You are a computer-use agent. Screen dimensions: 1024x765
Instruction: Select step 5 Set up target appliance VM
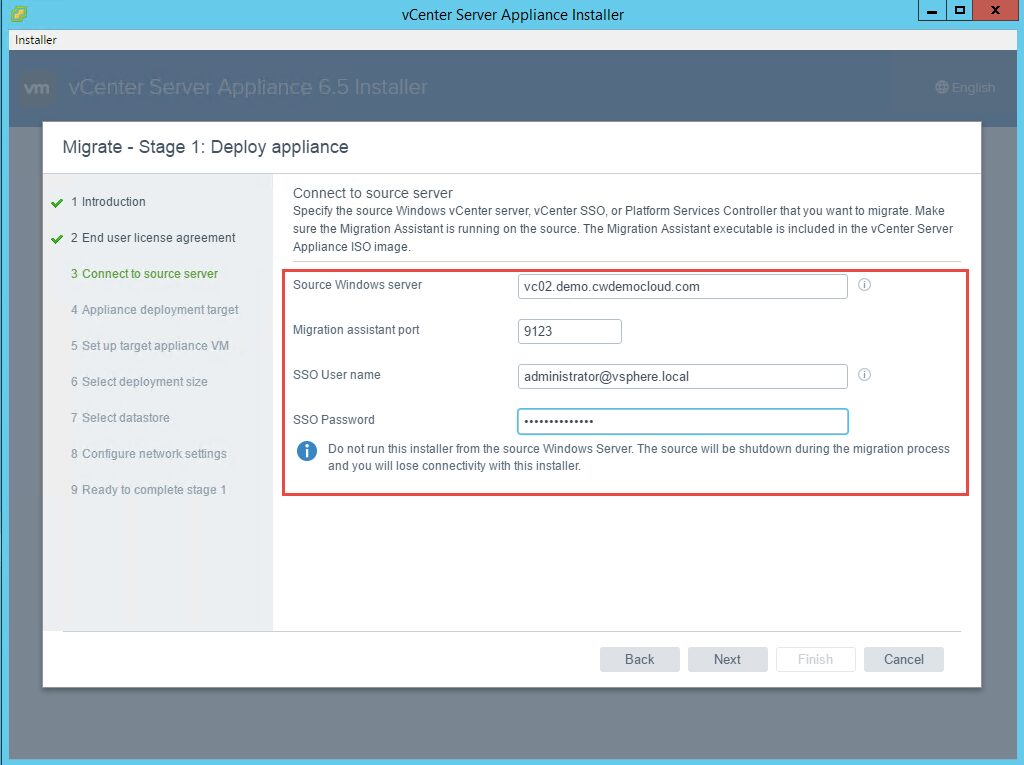[150, 346]
